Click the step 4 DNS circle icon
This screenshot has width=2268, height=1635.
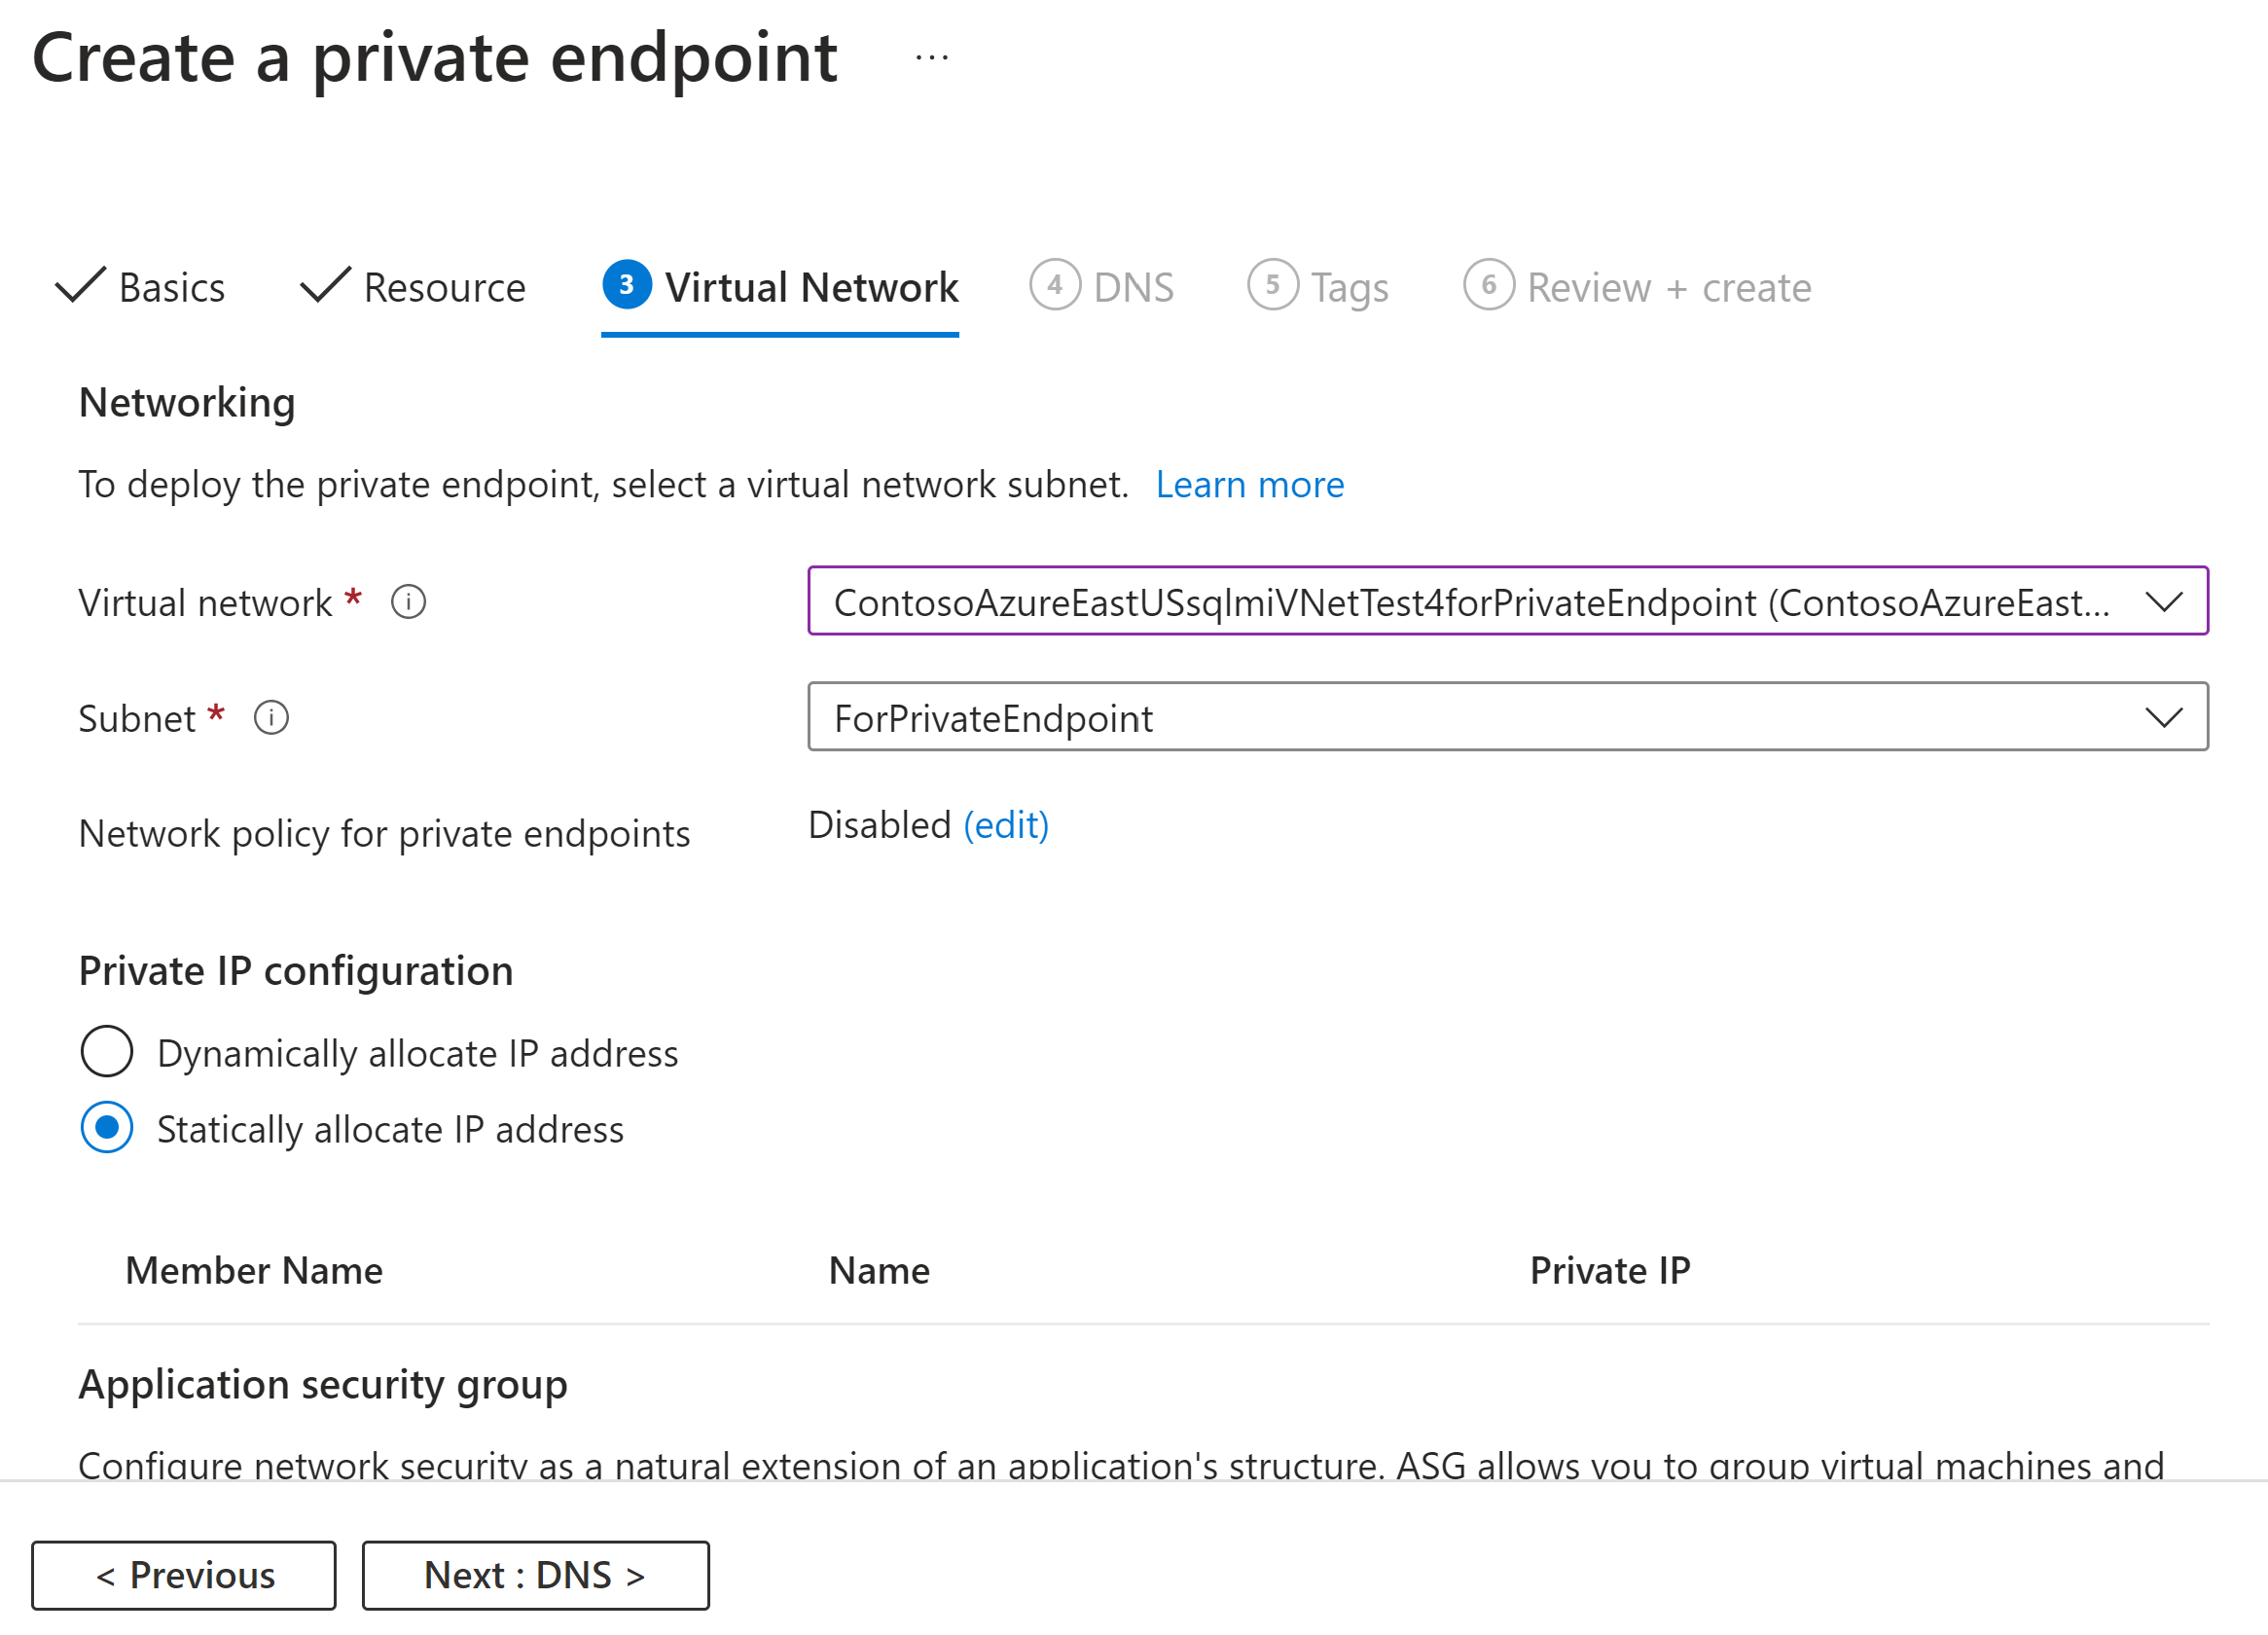[x=1054, y=285]
